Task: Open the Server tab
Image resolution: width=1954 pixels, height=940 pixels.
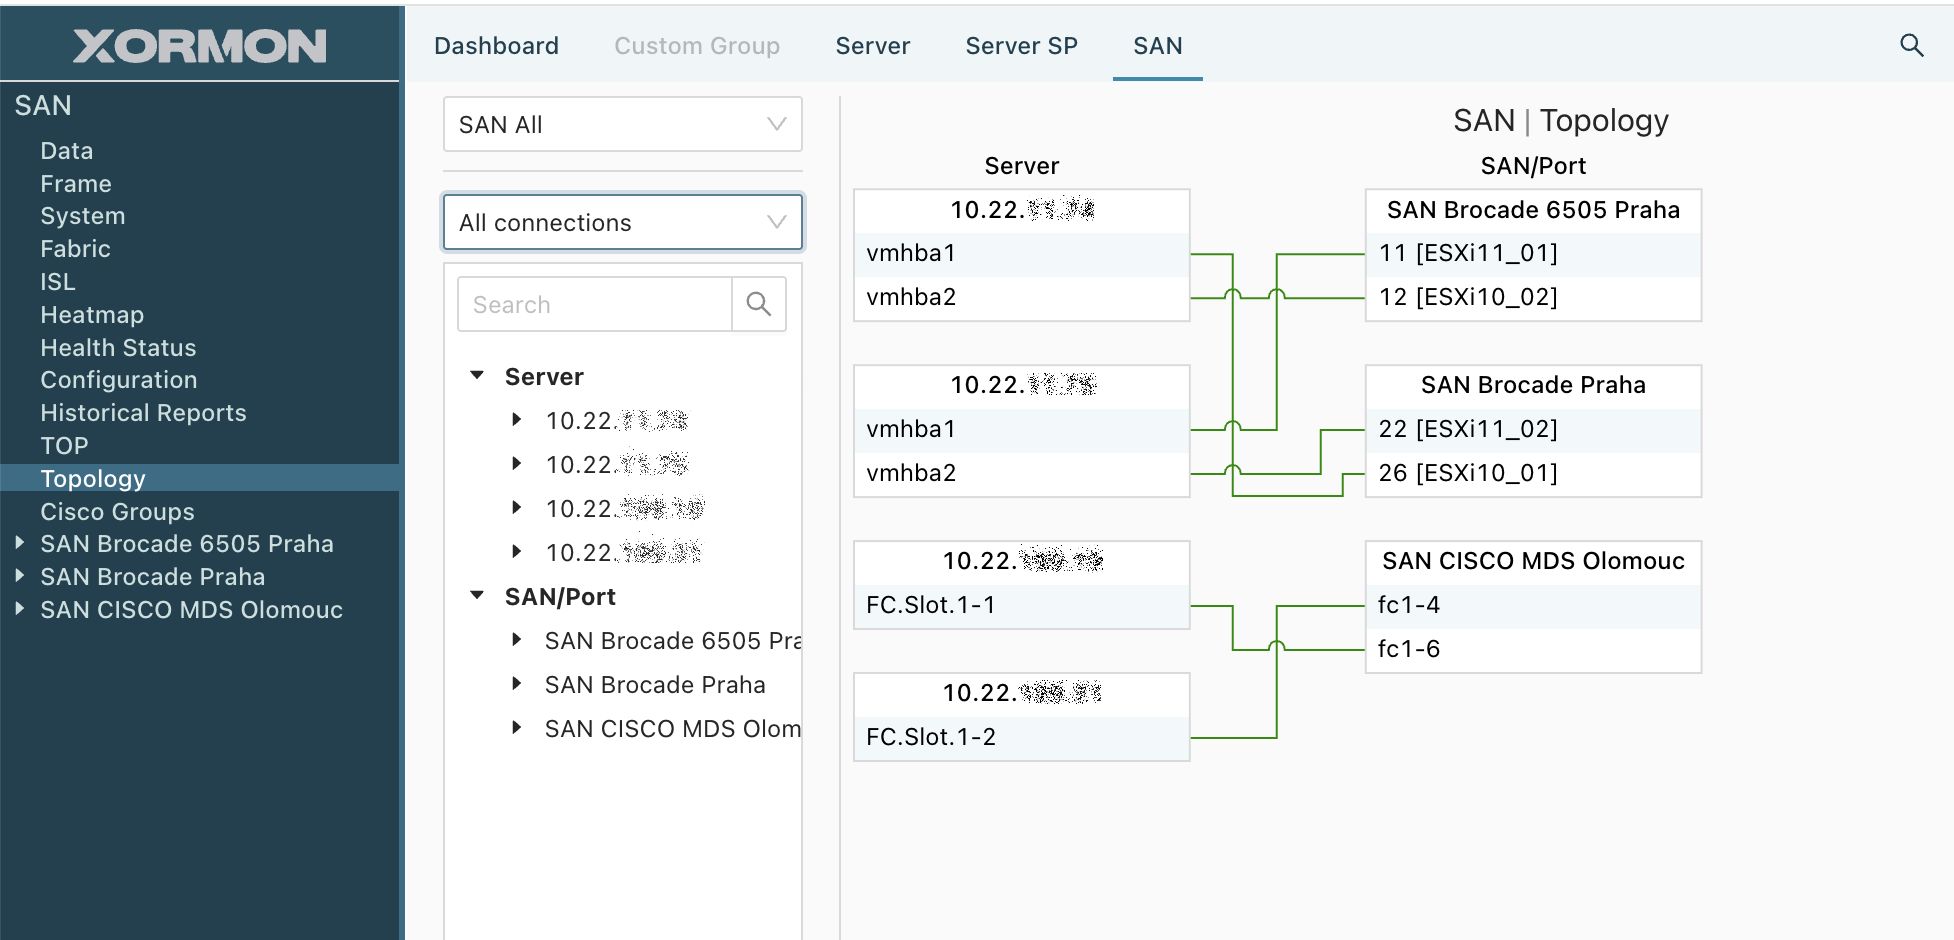Action: (x=872, y=46)
